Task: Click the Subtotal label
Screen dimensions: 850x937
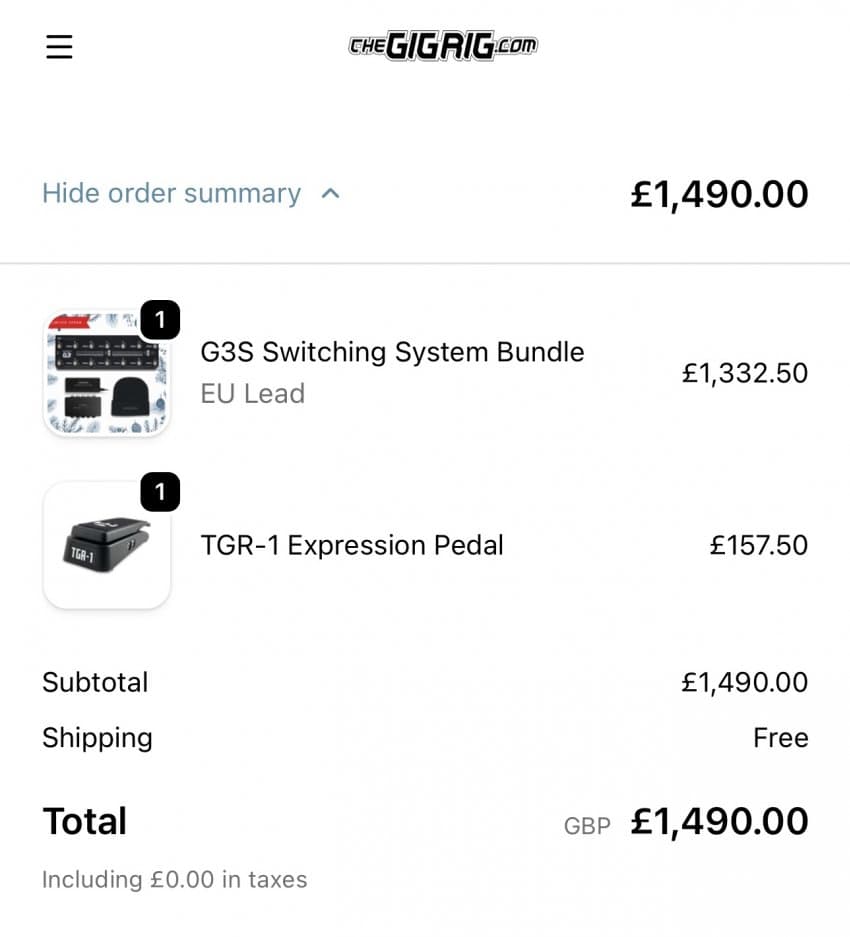Action: (x=95, y=682)
